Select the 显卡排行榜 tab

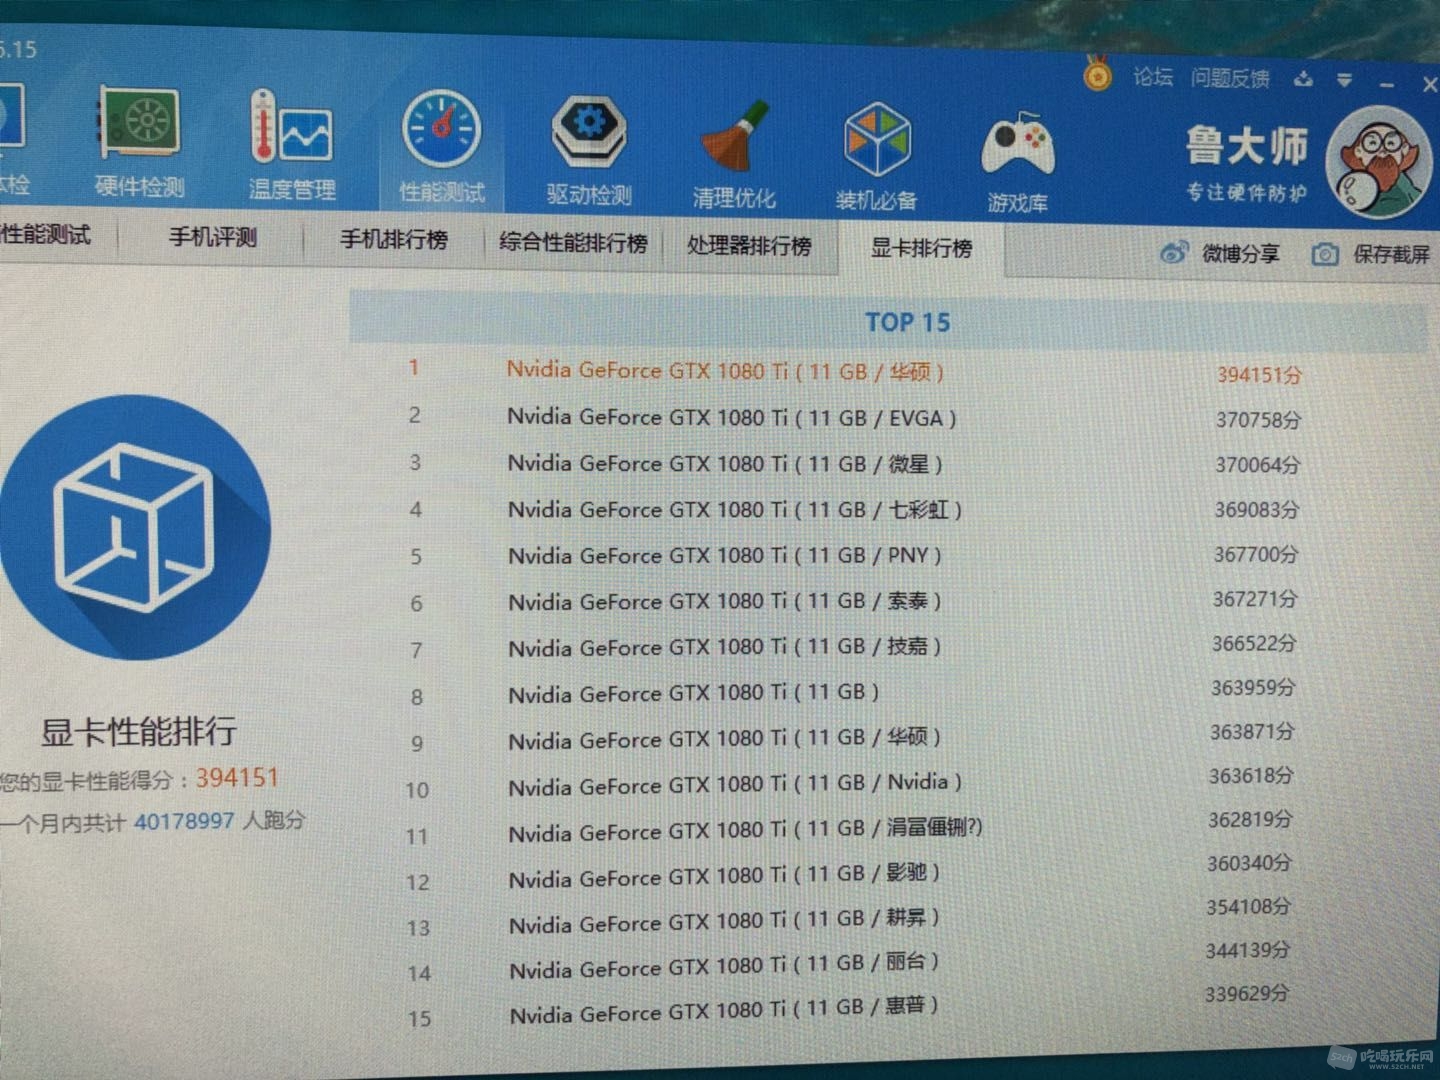[x=921, y=247]
